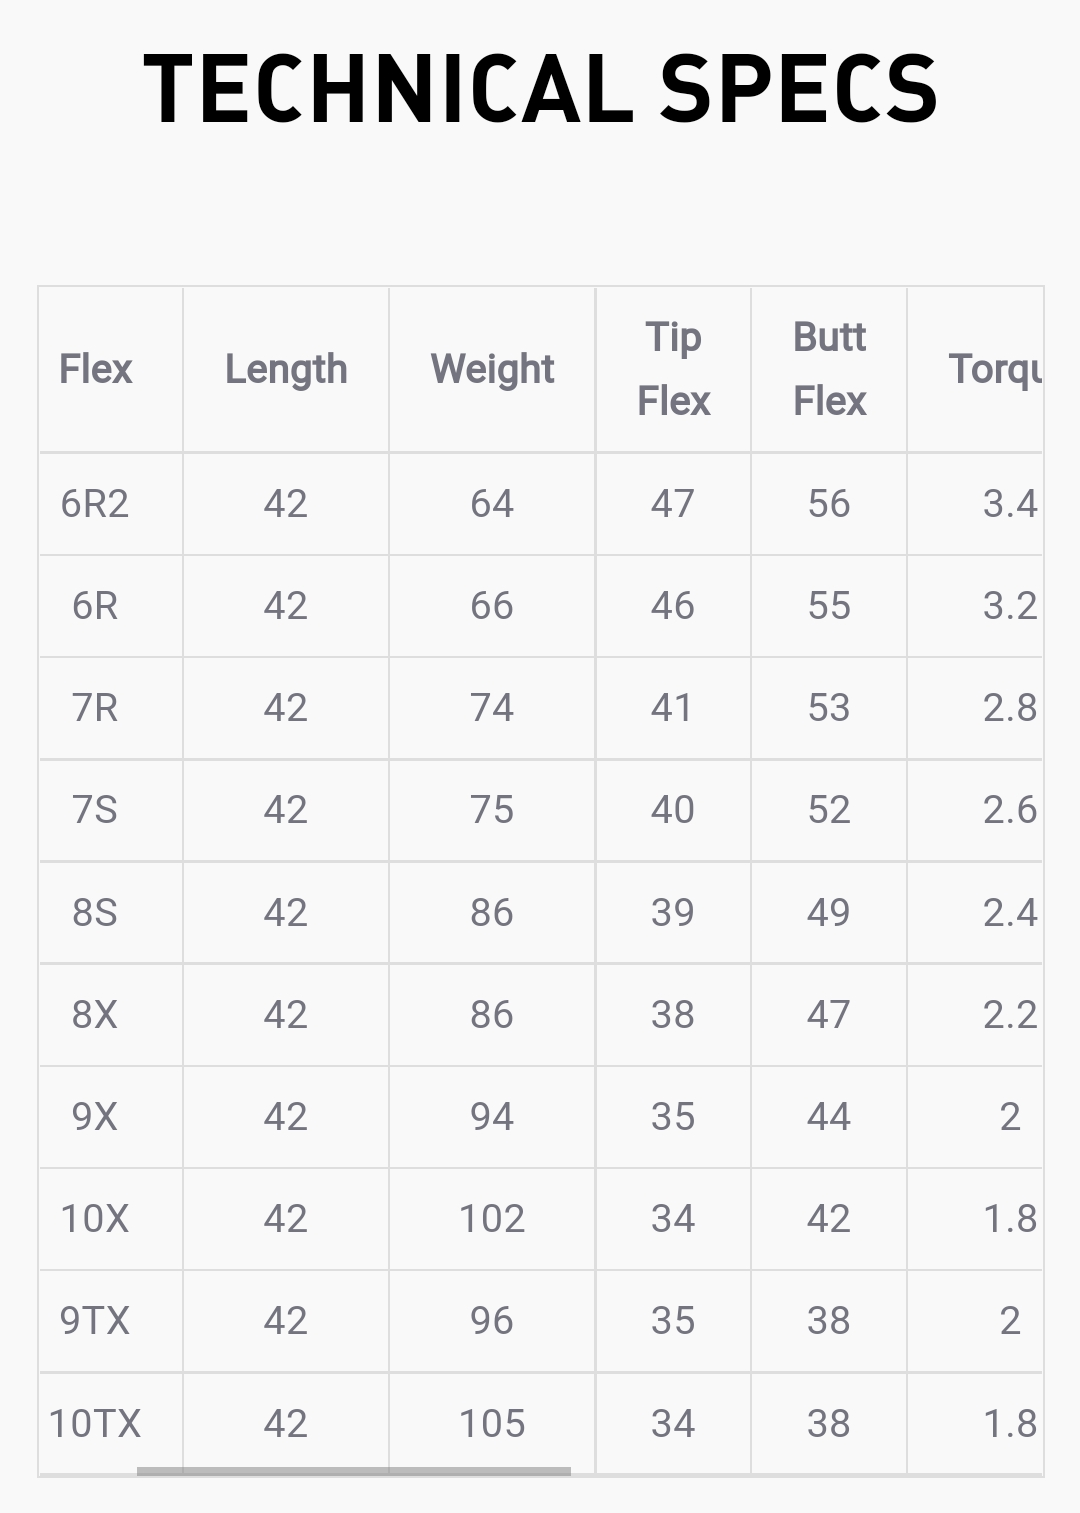Click weight value 105 in the table
The height and width of the screenshot is (1513, 1080).
pos(492,1423)
